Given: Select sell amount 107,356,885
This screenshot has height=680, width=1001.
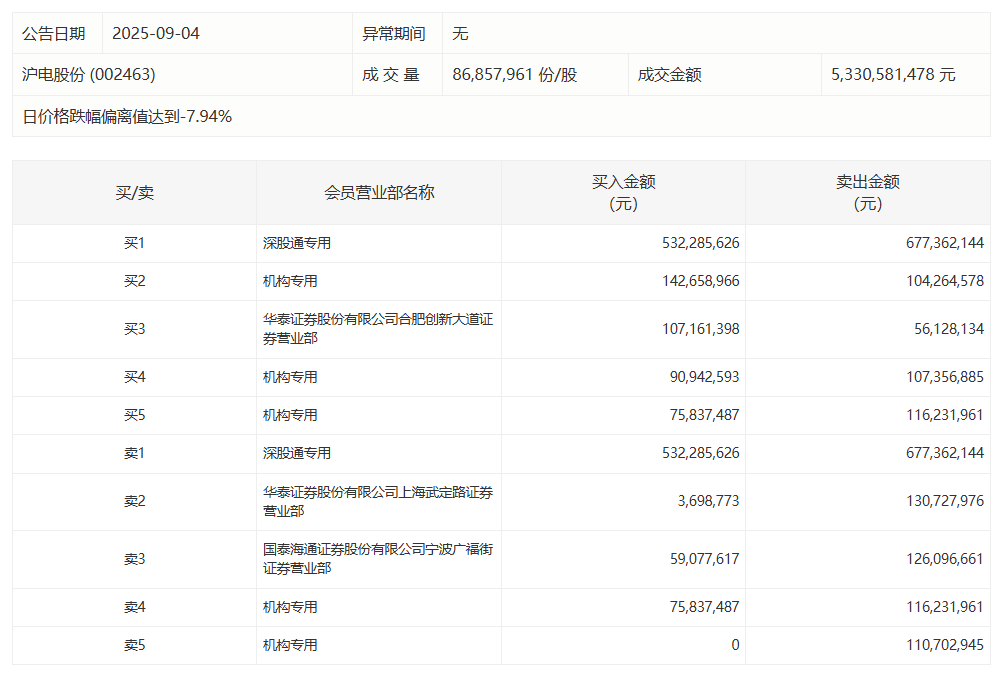Looking at the screenshot, I should (945, 377).
